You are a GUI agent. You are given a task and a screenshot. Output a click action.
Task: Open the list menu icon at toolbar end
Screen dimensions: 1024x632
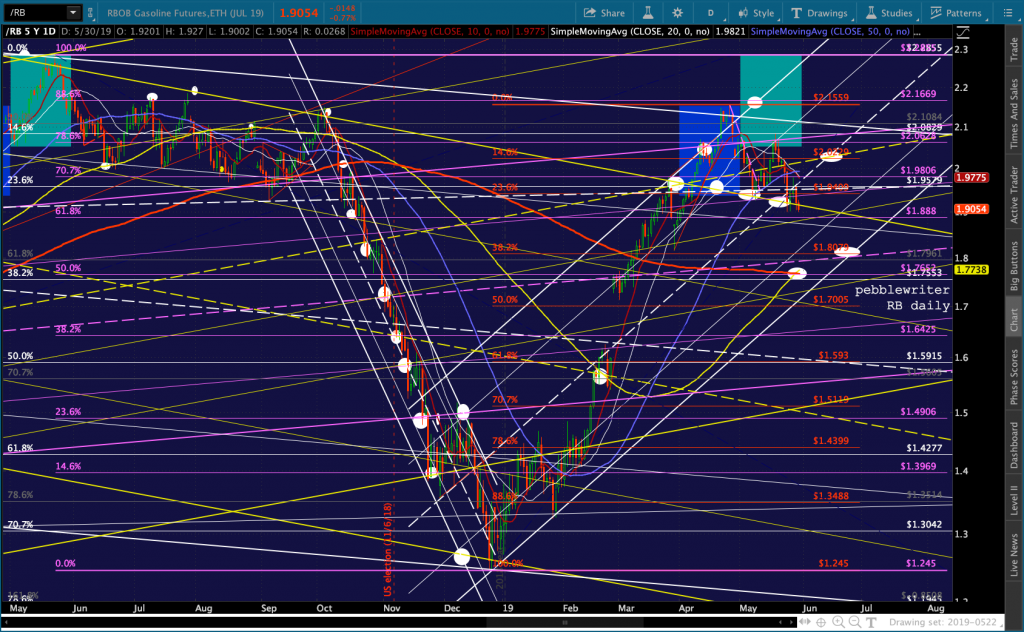(x=1008, y=12)
